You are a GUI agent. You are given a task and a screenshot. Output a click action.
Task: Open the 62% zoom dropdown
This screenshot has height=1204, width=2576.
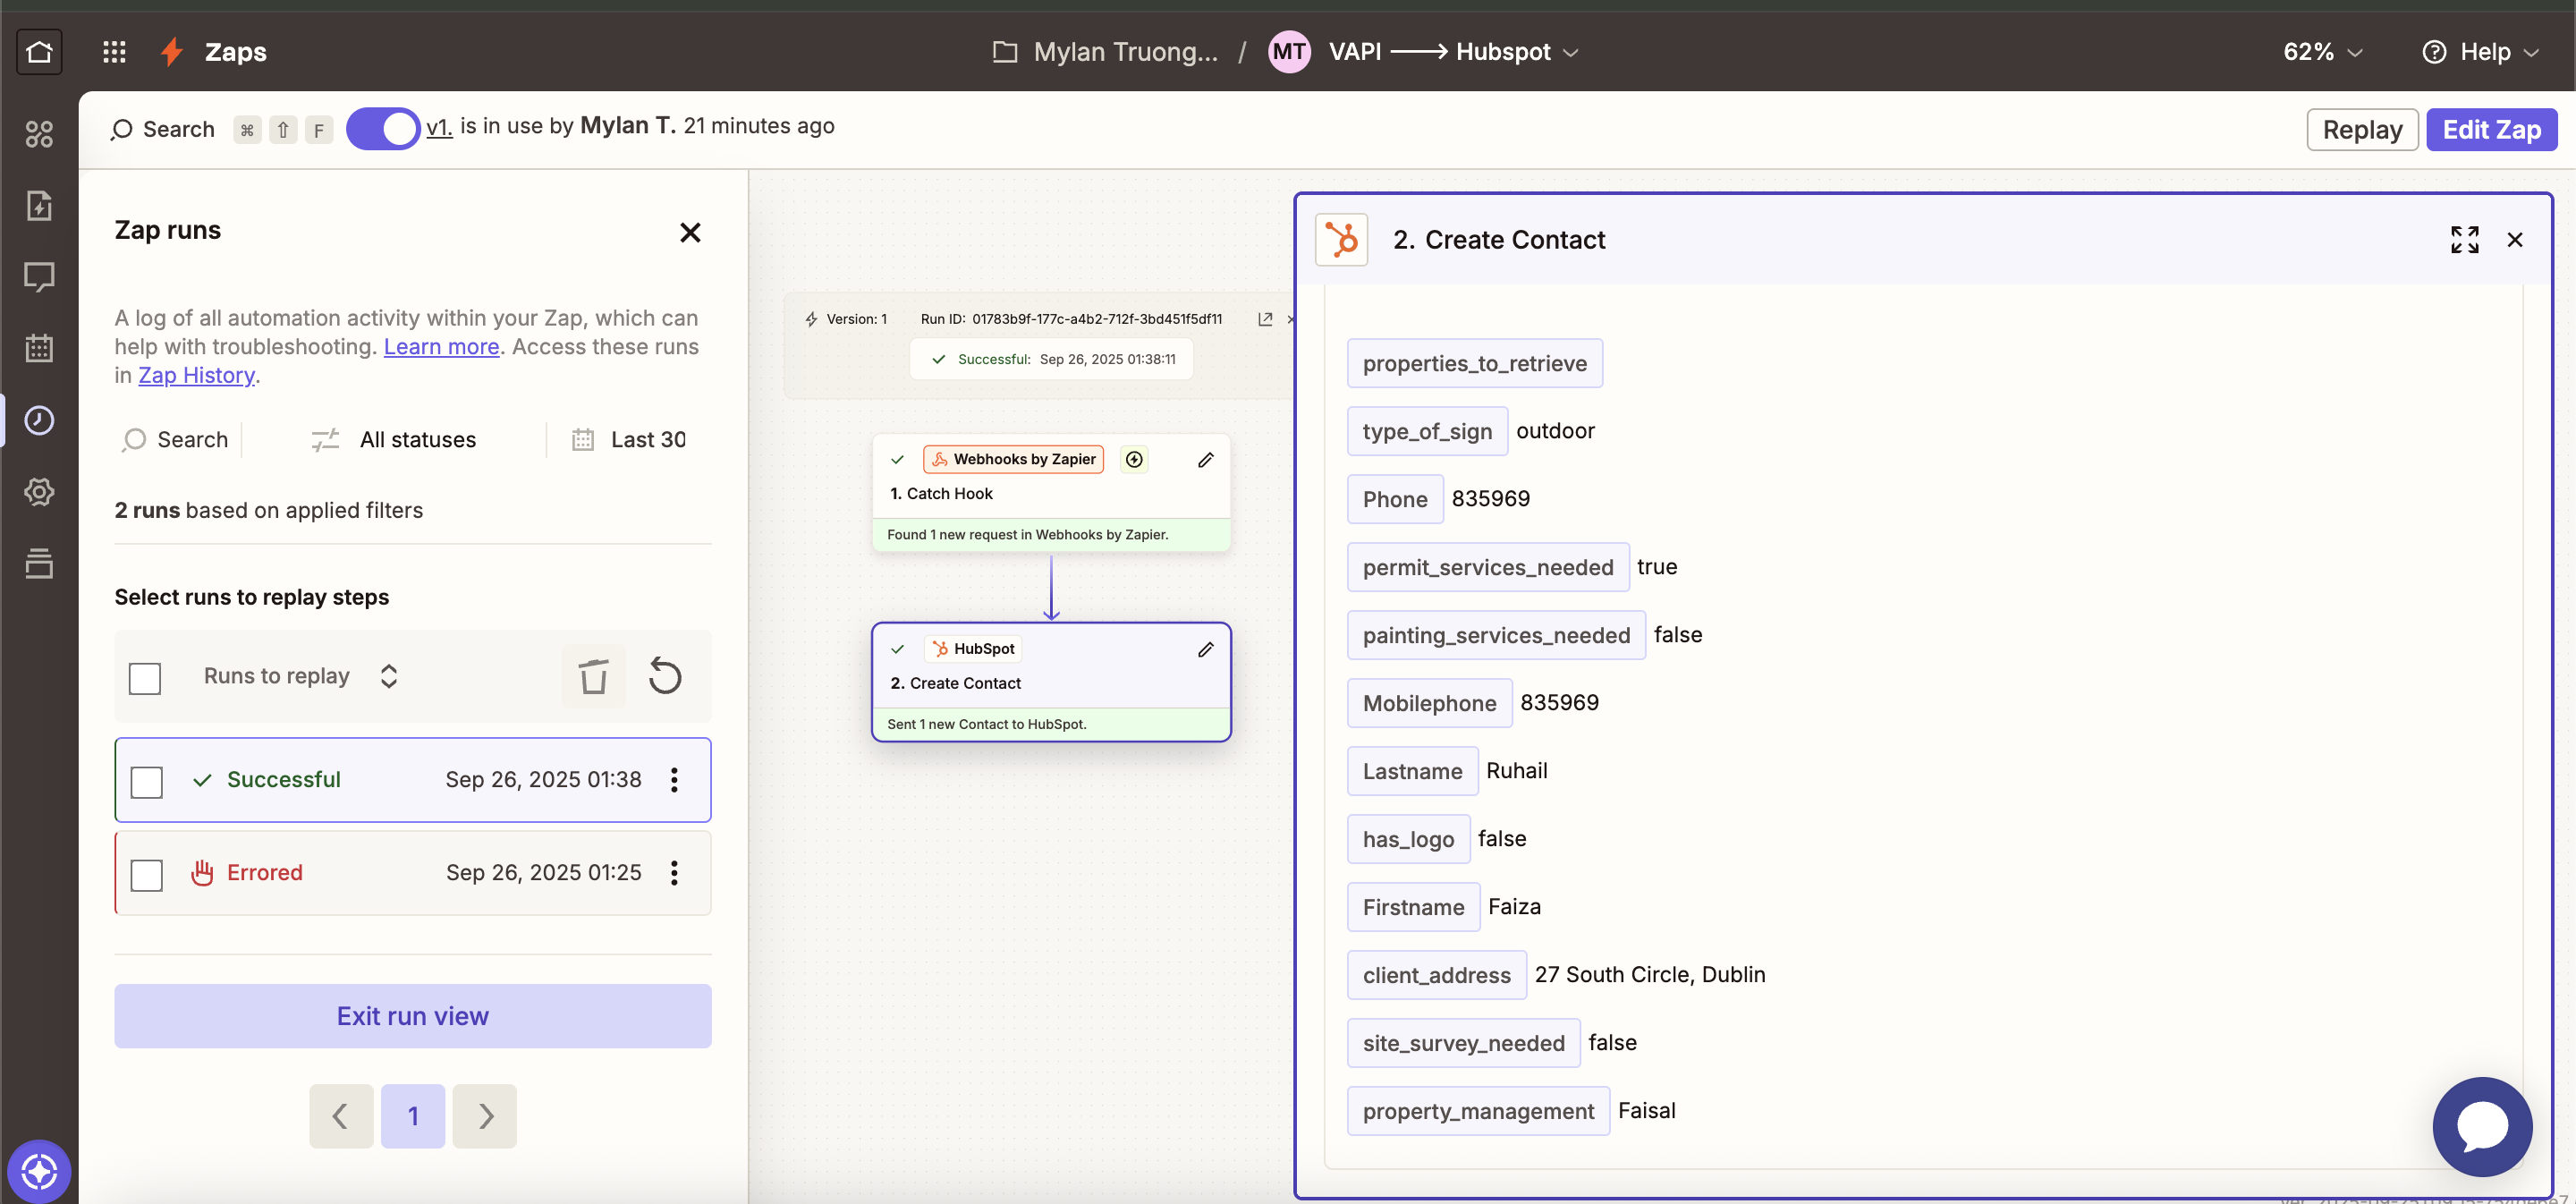click(2322, 52)
